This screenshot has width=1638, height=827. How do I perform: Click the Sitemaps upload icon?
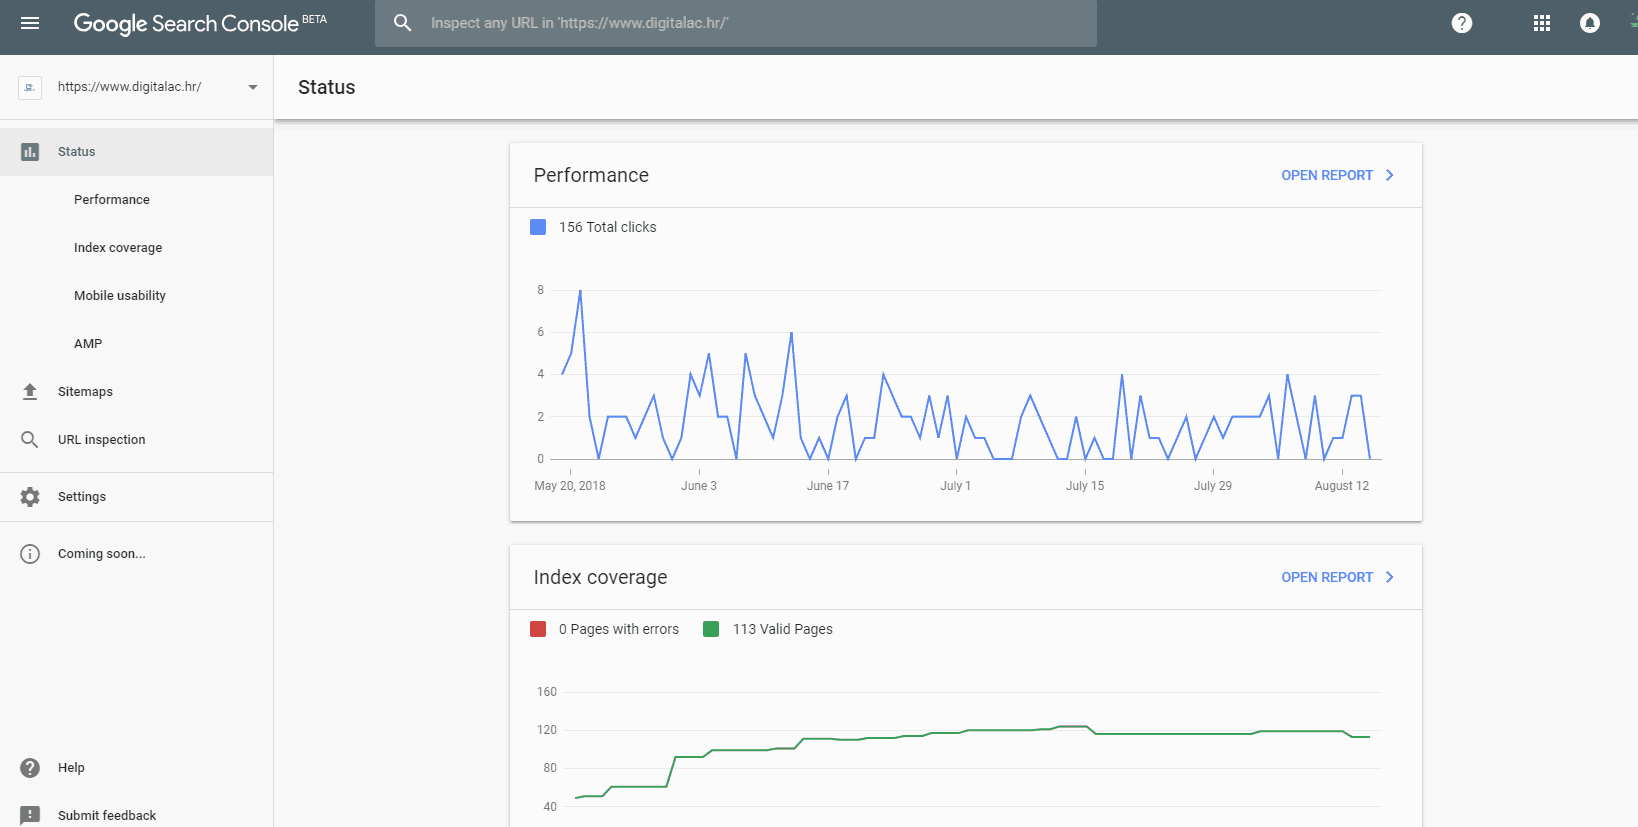pyautogui.click(x=30, y=392)
